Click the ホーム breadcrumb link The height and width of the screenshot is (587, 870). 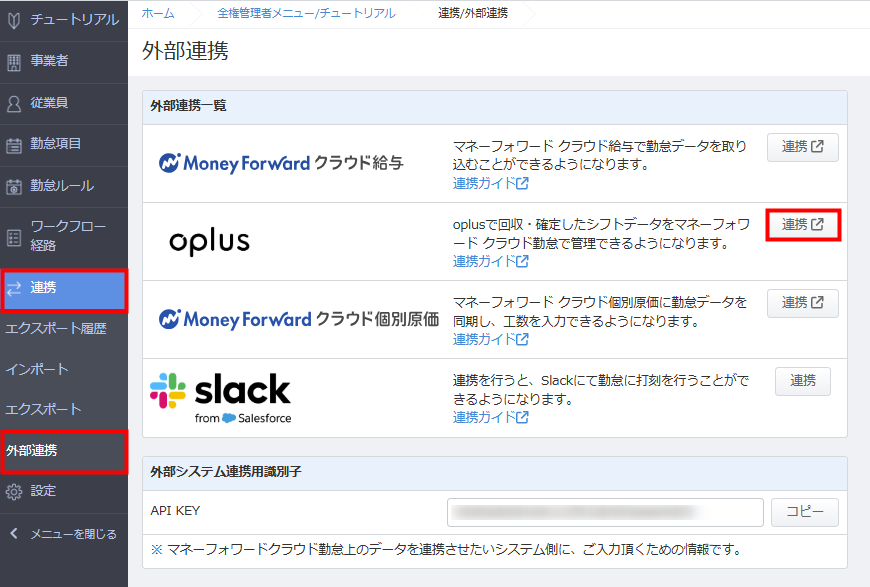click(158, 13)
